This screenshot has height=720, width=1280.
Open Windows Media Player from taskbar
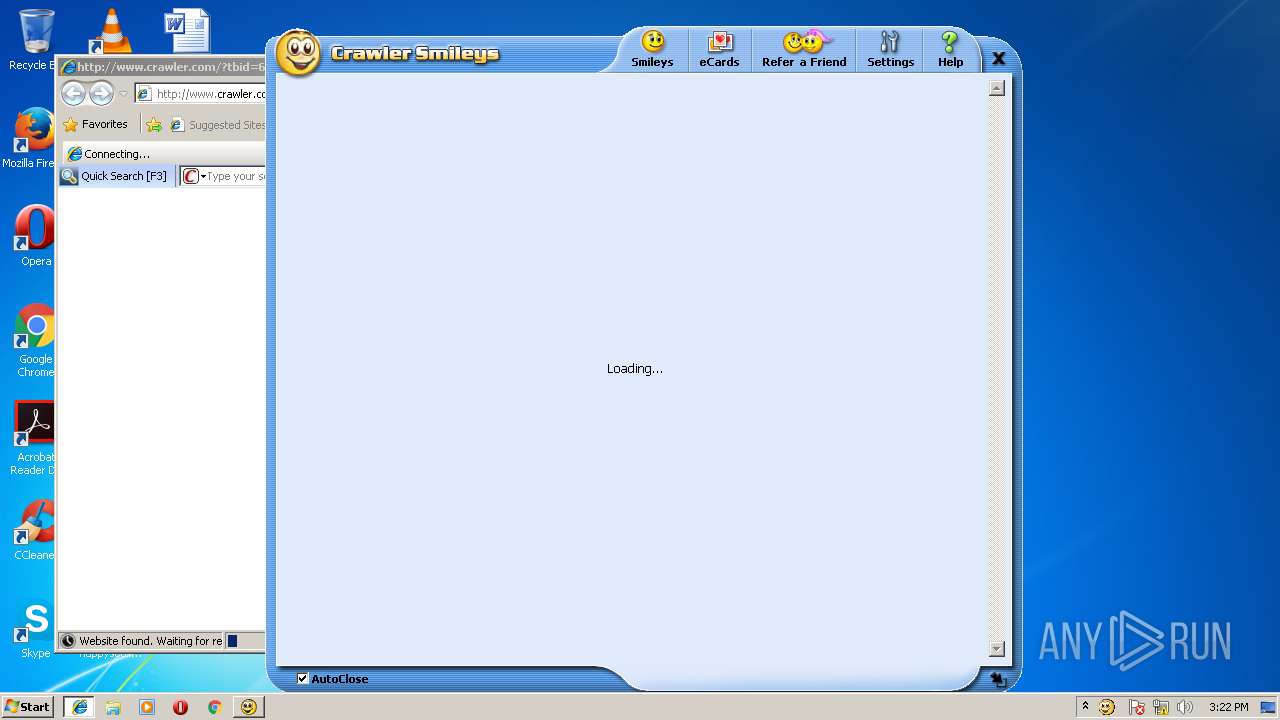coord(147,707)
